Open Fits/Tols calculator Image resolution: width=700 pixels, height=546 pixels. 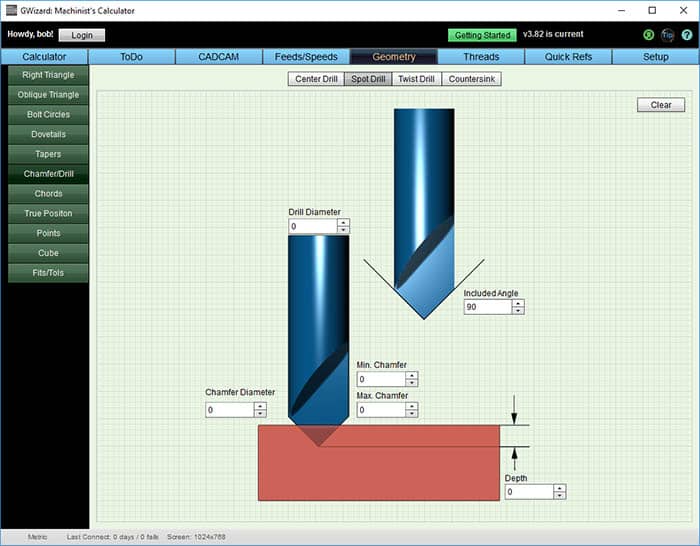[48, 272]
